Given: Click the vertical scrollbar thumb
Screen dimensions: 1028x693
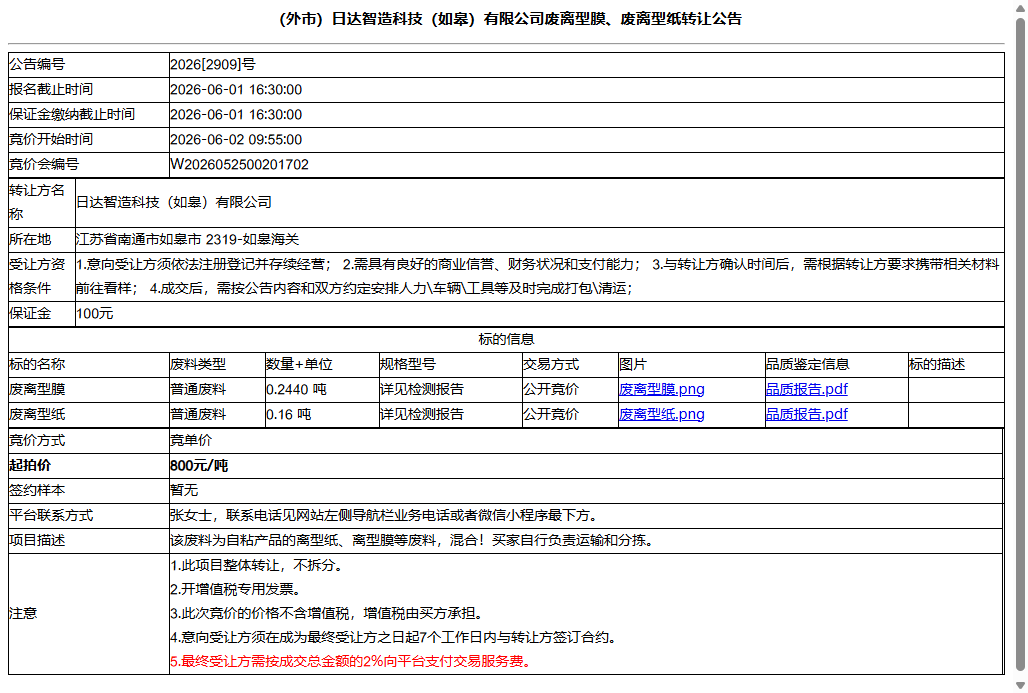Looking at the screenshot, I should pyautogui.click(x=1020, y=346).
